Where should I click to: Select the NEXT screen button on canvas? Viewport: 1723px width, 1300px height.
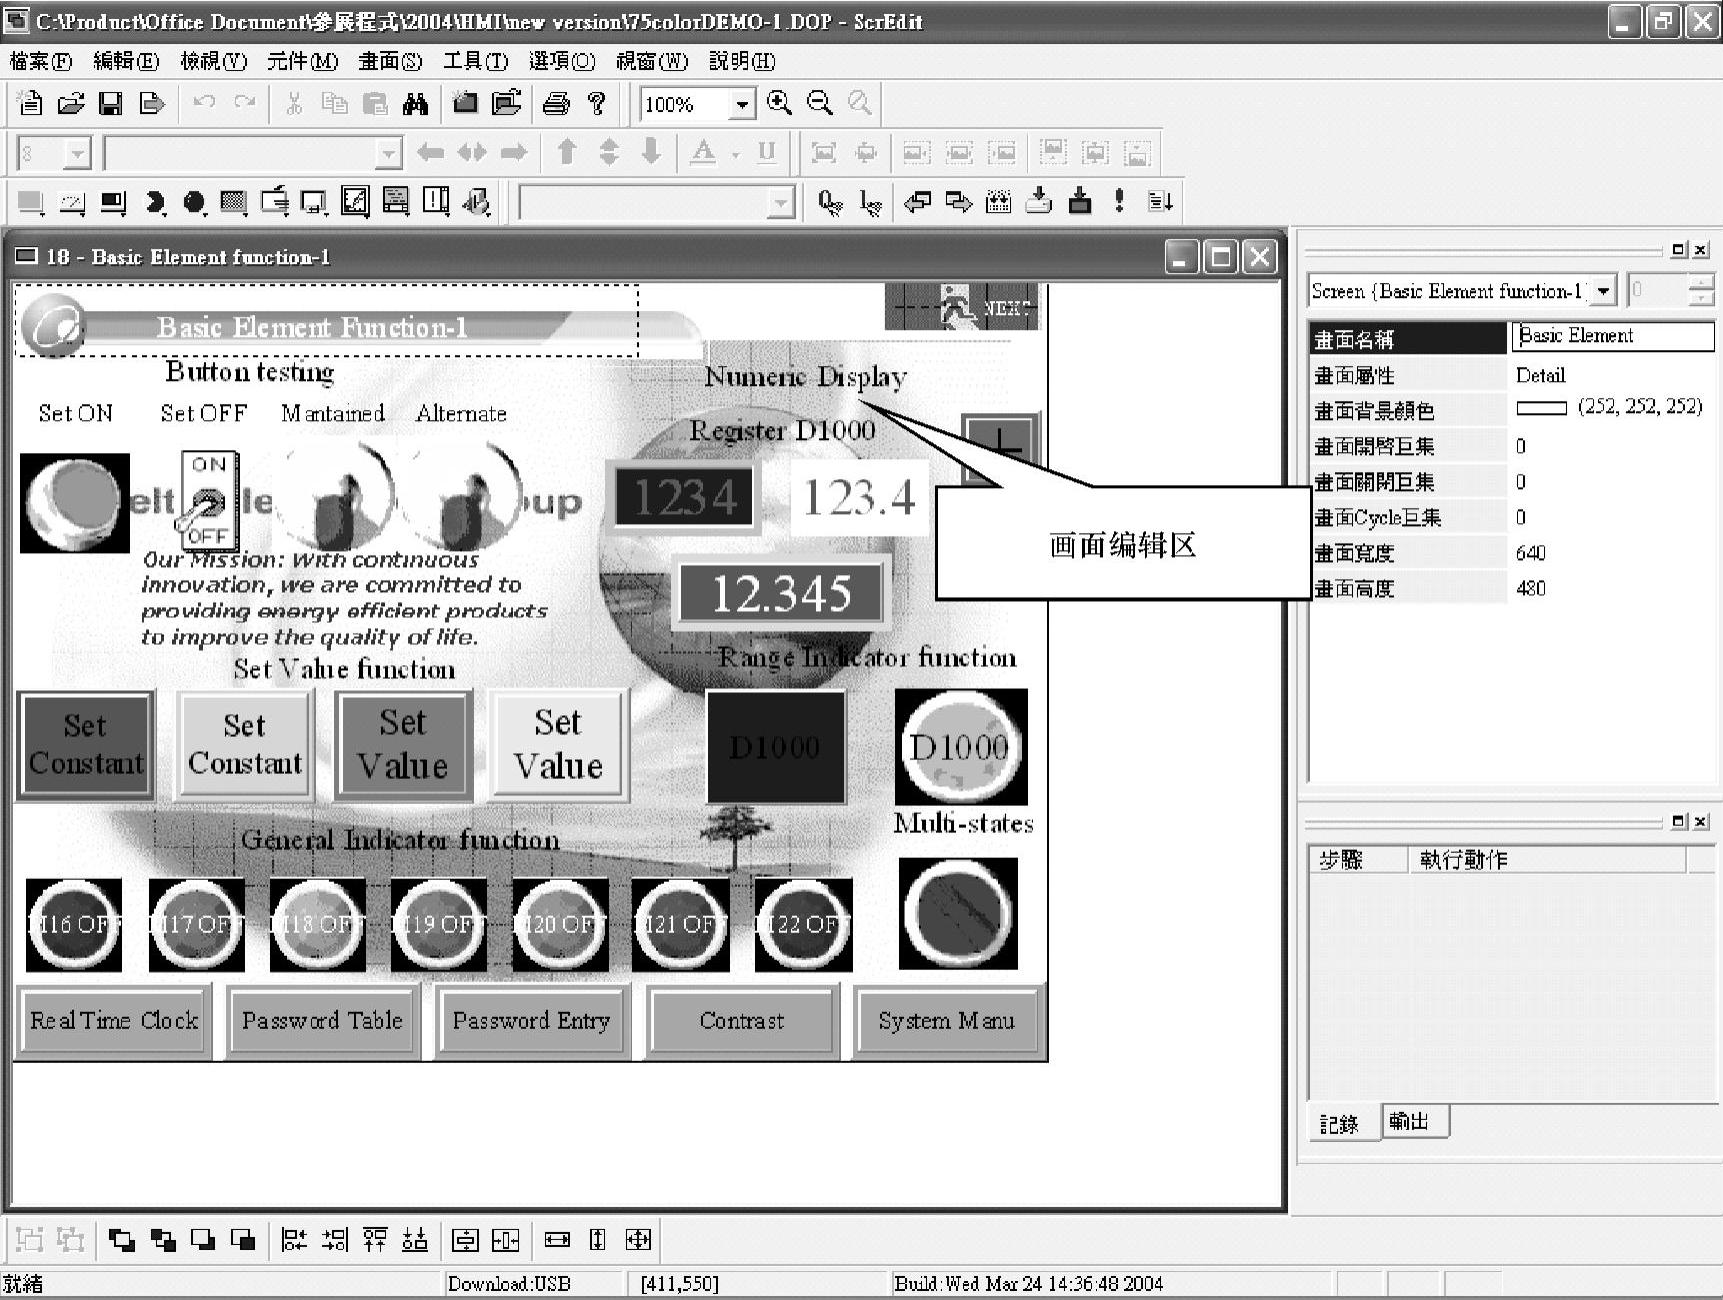(x=962, y=307)
